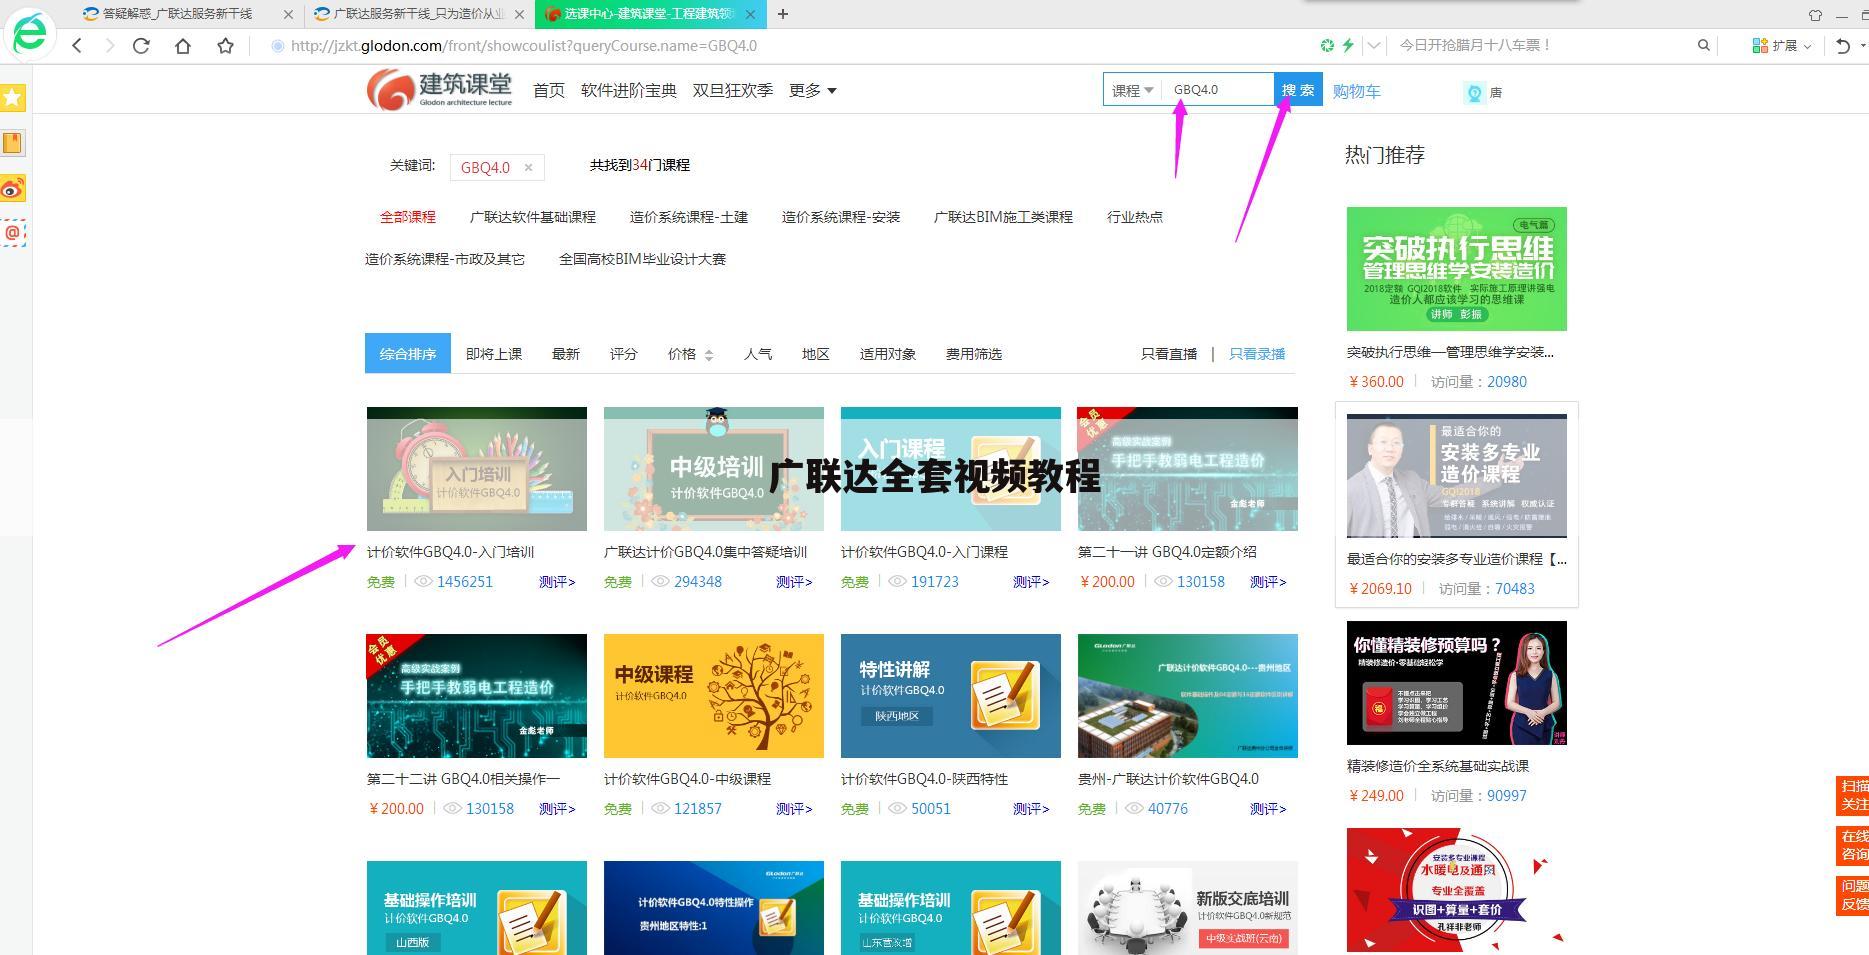This screenshot has width=1869, height=955.
Task: Go back with the browser back arrow
Action: 77,46
